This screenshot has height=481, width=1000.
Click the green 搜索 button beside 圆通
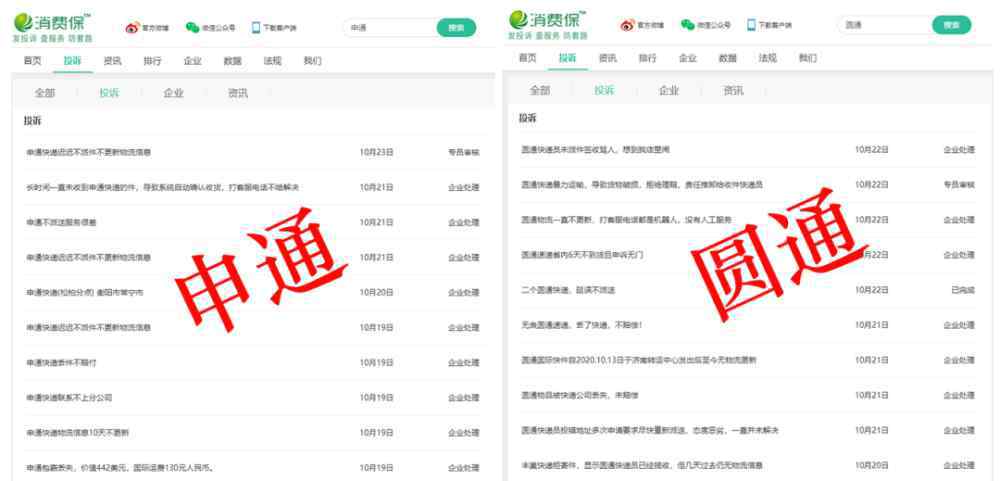(952, 25)
